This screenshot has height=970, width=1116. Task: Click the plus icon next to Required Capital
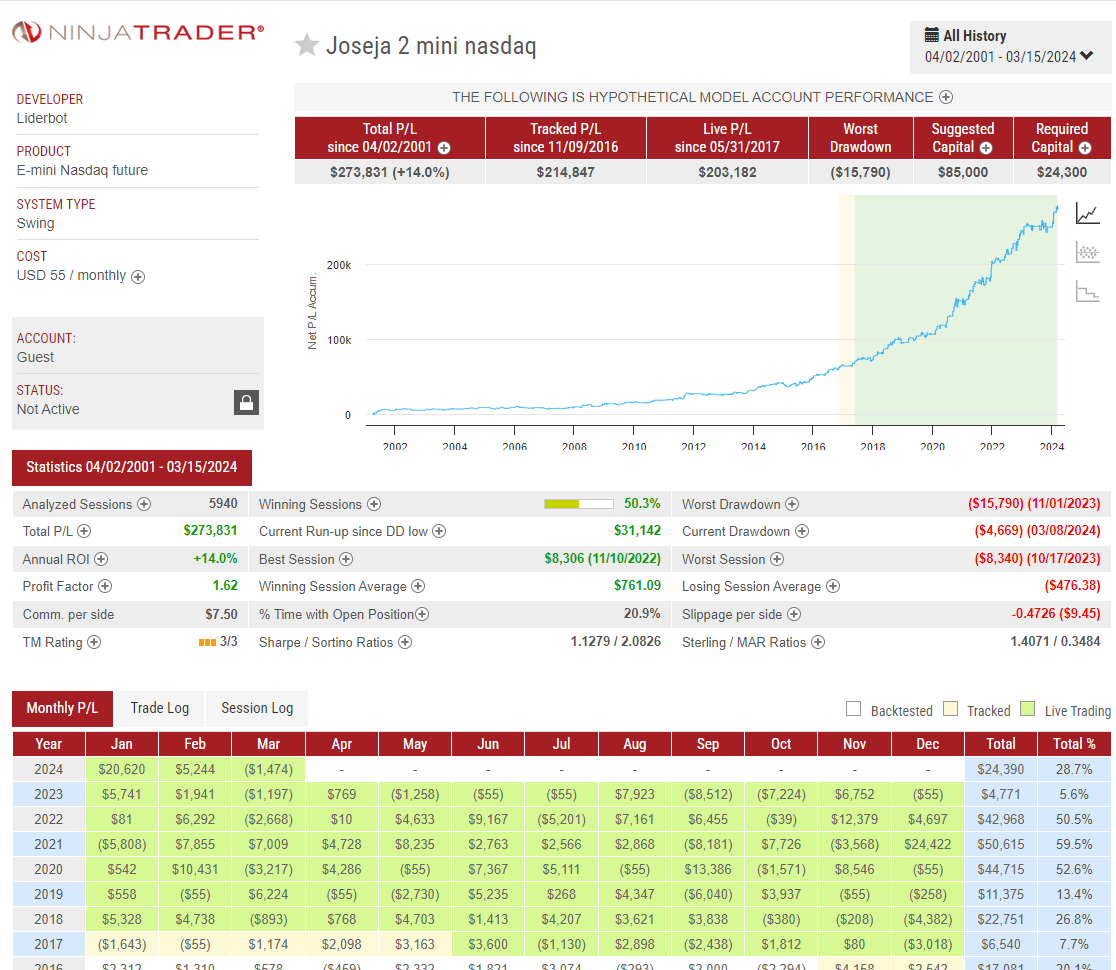click(x=1085, y=148)
